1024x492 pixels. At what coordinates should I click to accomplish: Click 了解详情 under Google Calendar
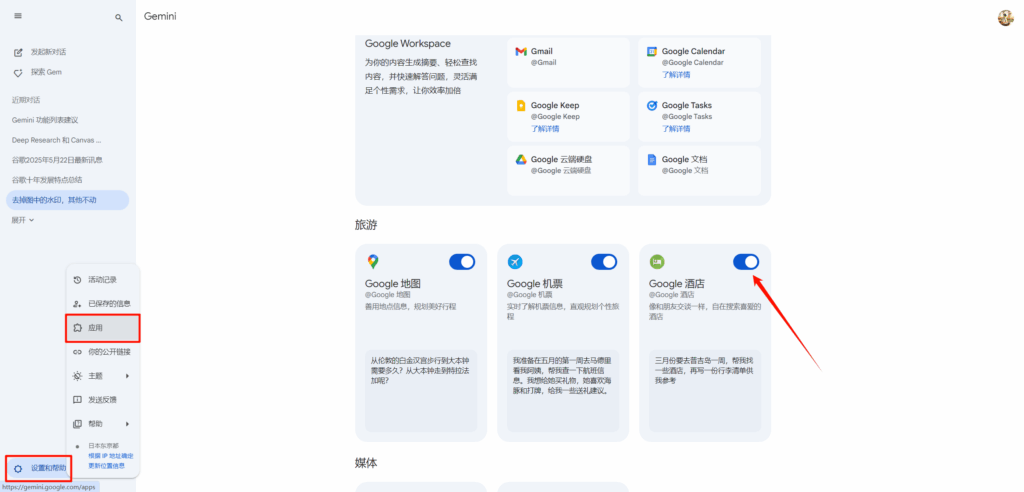point(676,74)
